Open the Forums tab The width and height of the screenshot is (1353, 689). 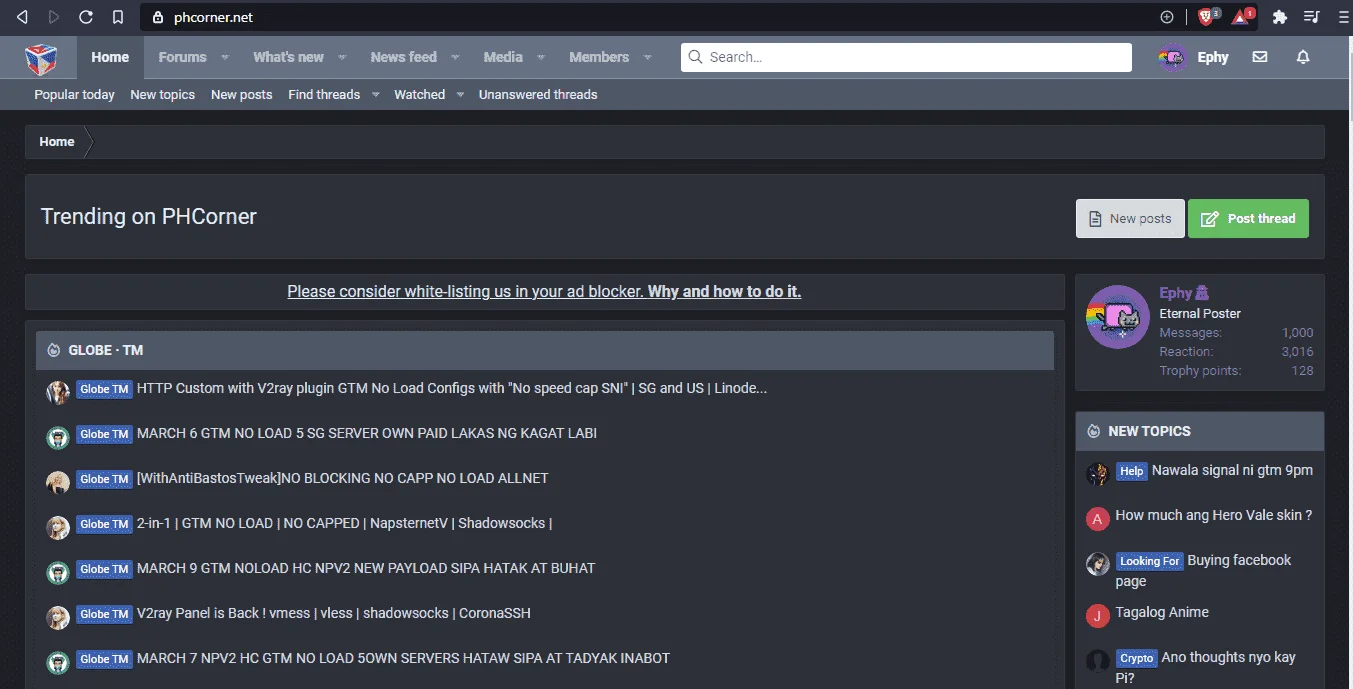tap(182, 57)
